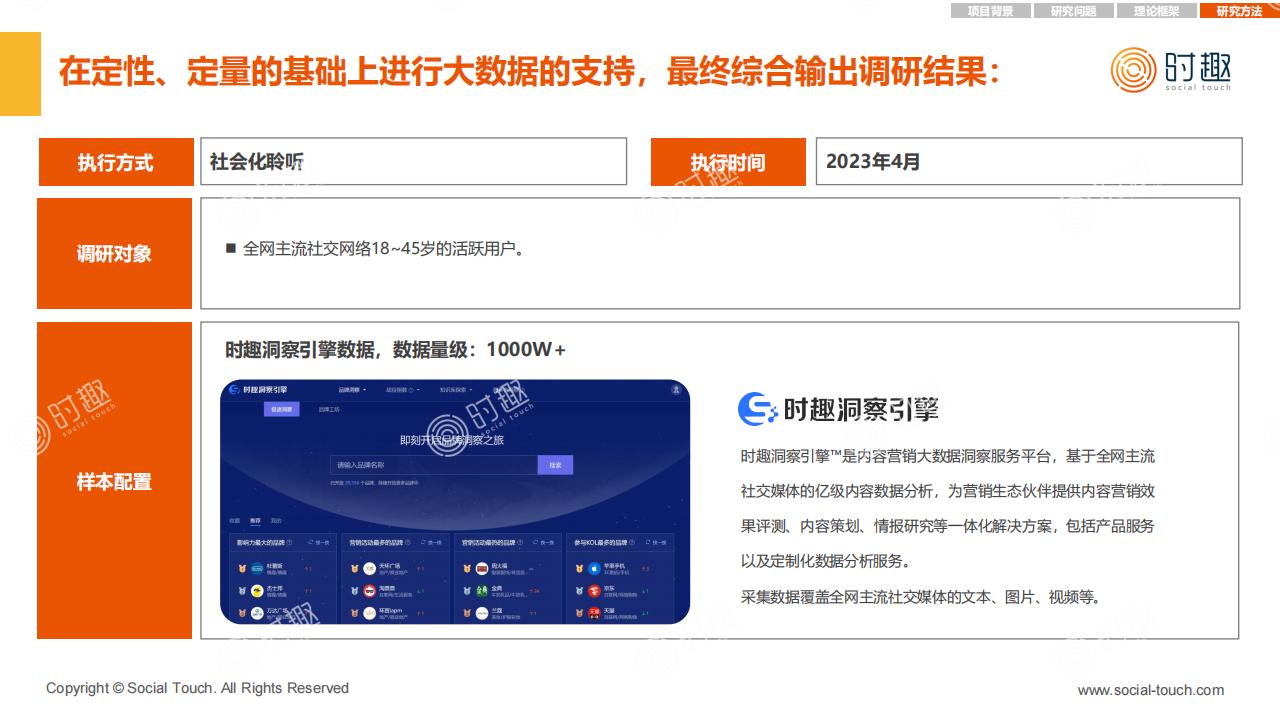Select the 数据量级：1000W+ heading text
The image size is (1280, 720).
(480, 349)
